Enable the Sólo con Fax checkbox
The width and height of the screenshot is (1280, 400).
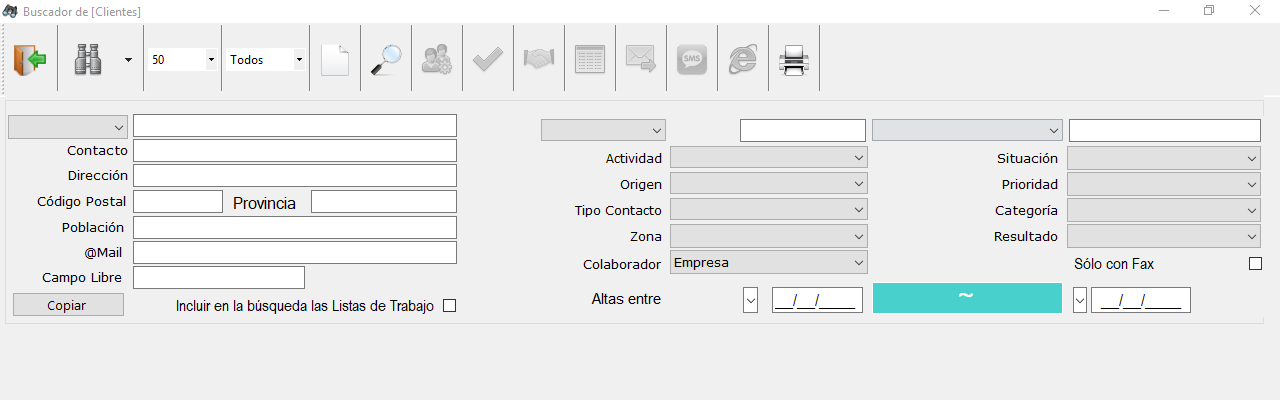point(1256,264)
